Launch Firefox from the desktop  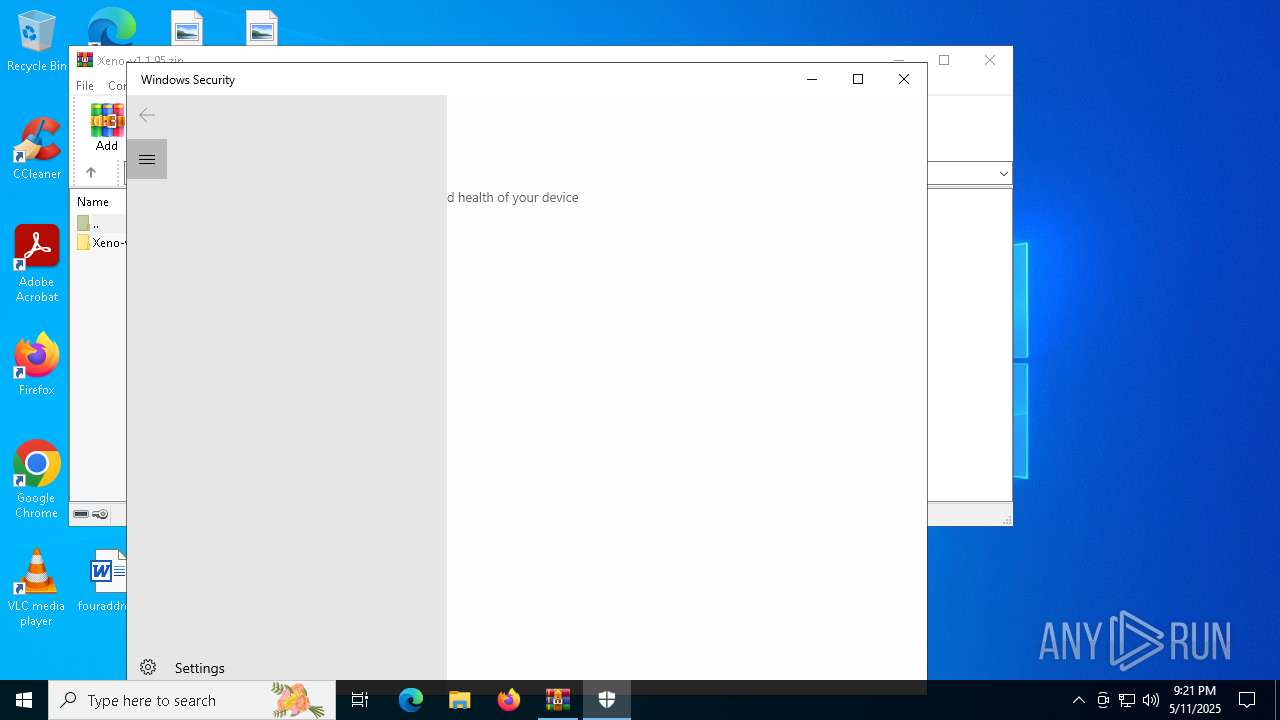(x=36, y=365)
